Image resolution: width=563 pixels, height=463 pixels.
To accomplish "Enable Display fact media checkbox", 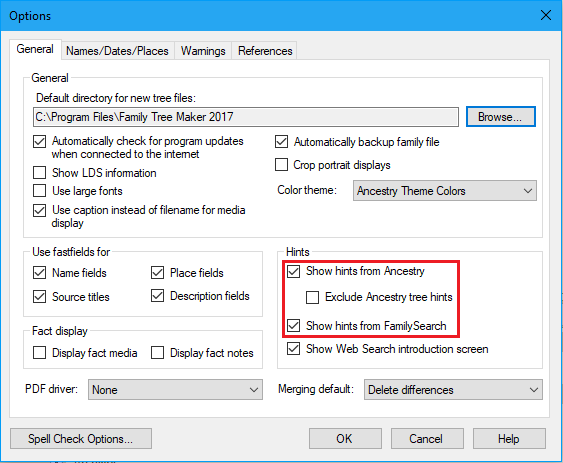I will coord(39,353).
